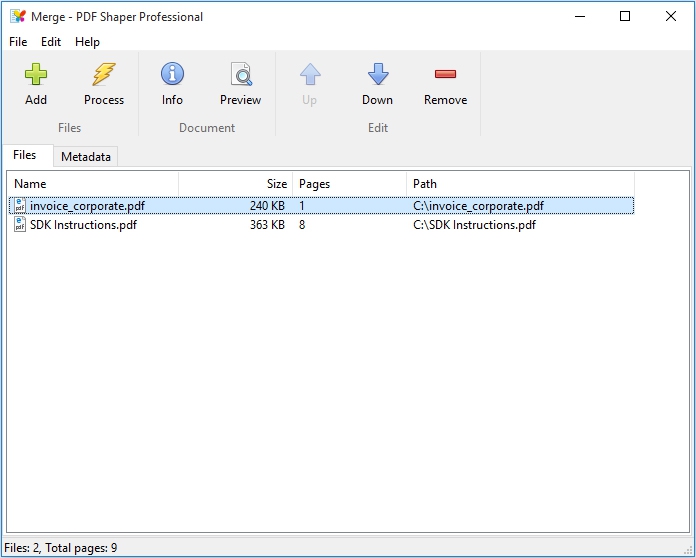This screenshot has height=558, width=696.
Task: Click the 363 KB size cell
Action: 267,225
